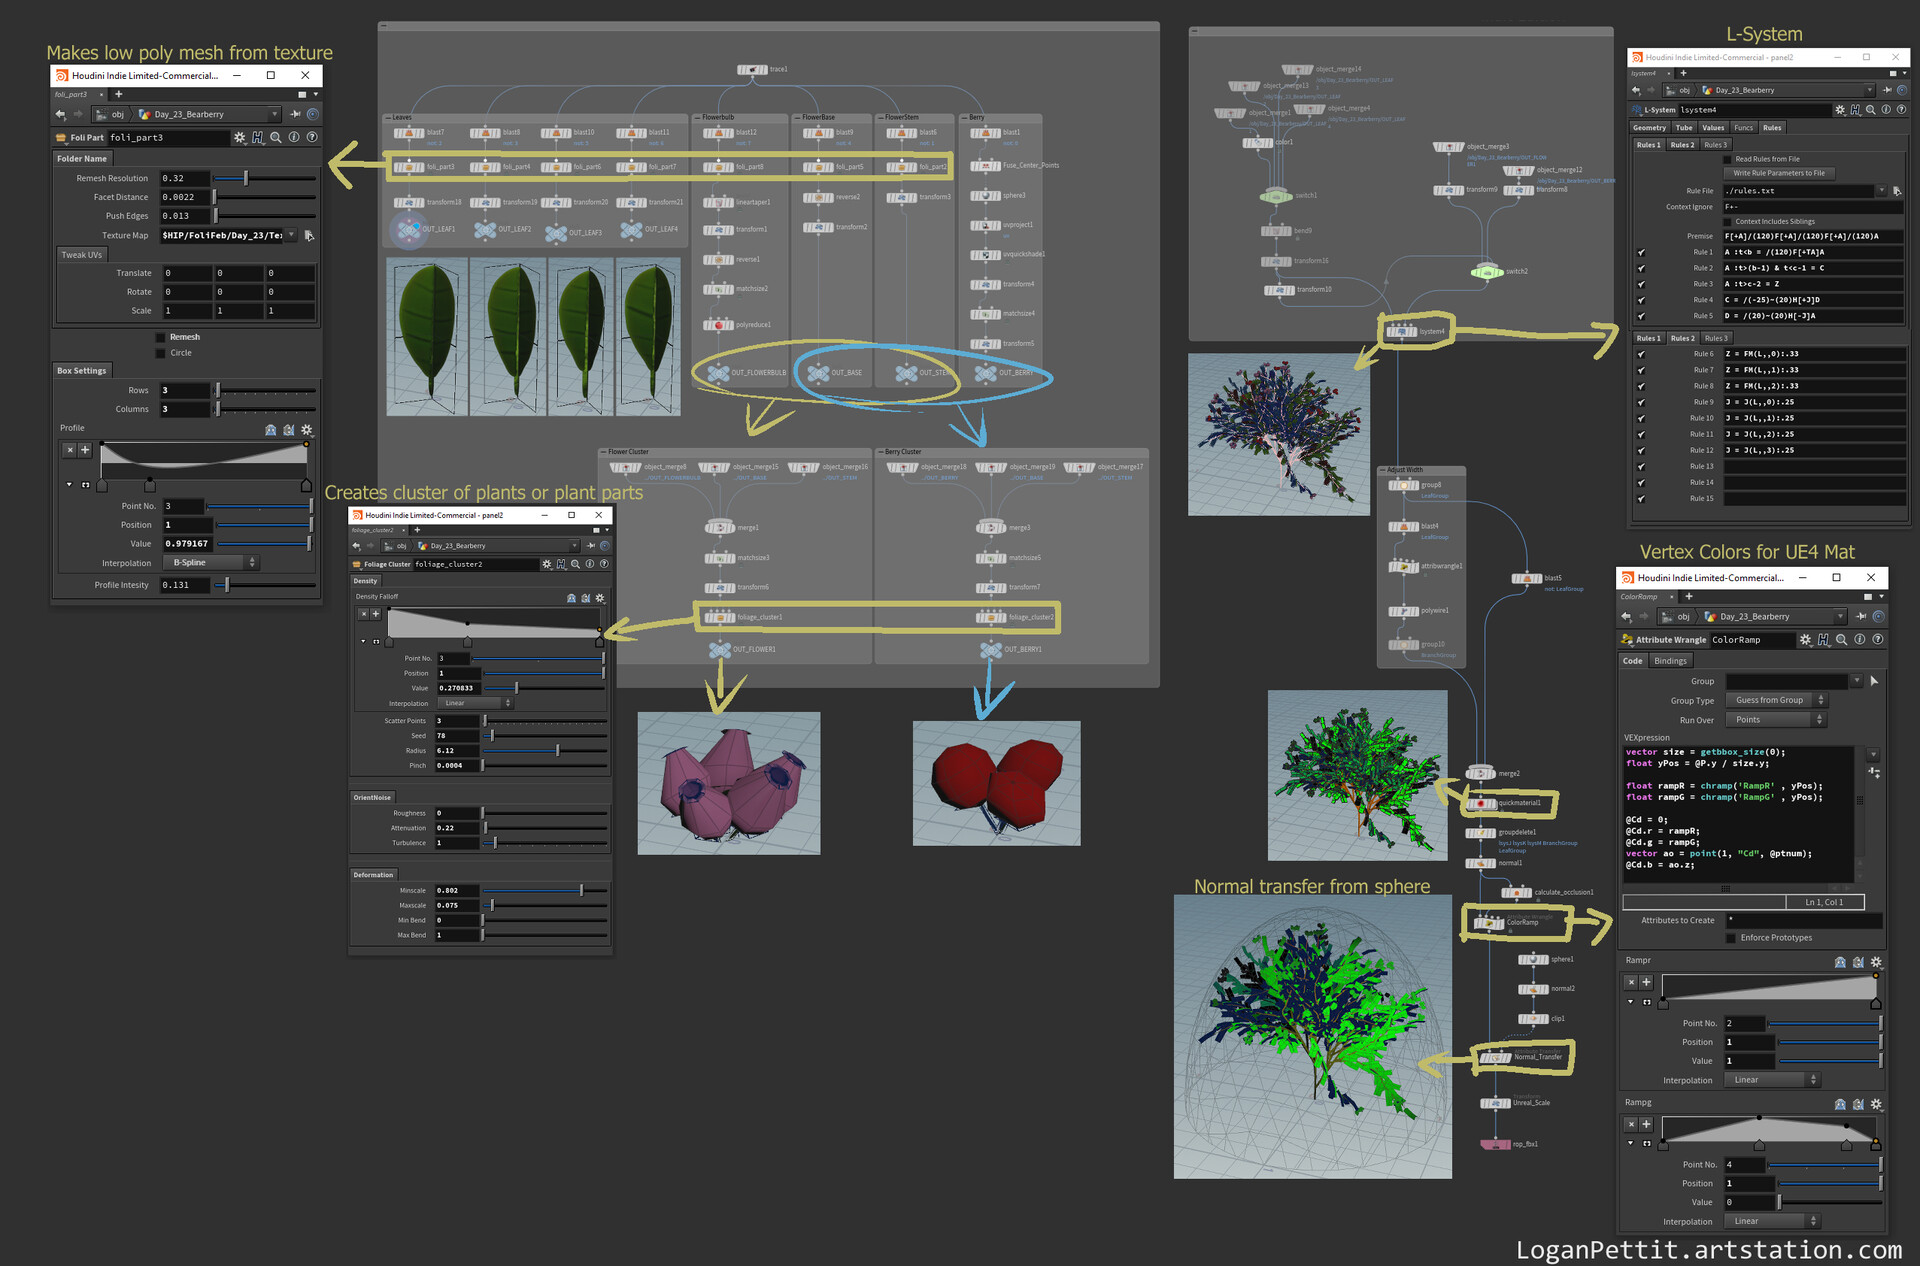
Task: Open the Rule File chooser icon
Action: (1897, 191)
